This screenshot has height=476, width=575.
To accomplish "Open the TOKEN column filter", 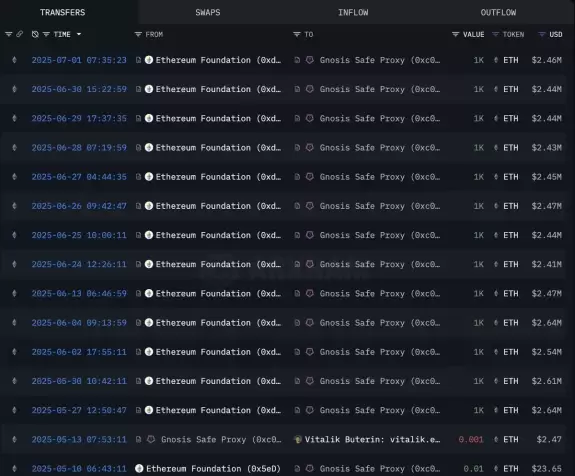I will pyautogui.click(x=495, y=34).
